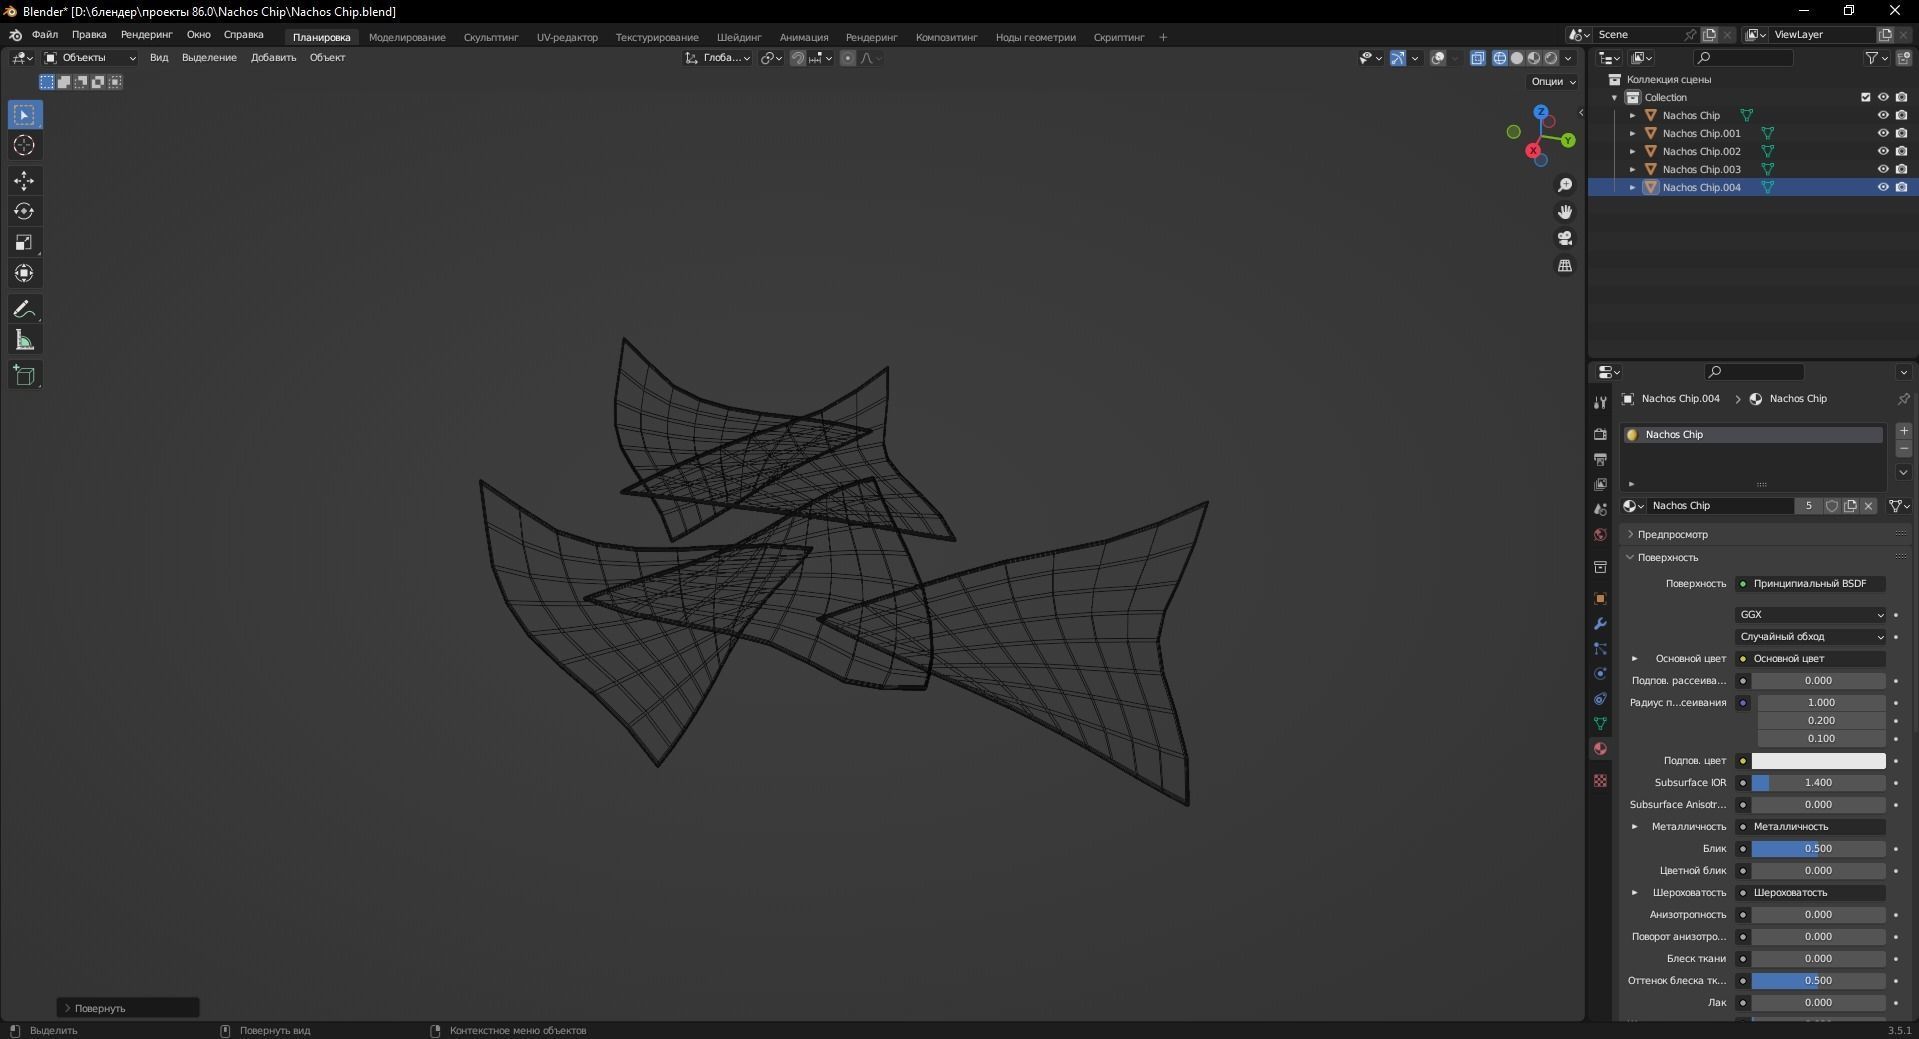Open the World properties tab

tap(1600, 535)
